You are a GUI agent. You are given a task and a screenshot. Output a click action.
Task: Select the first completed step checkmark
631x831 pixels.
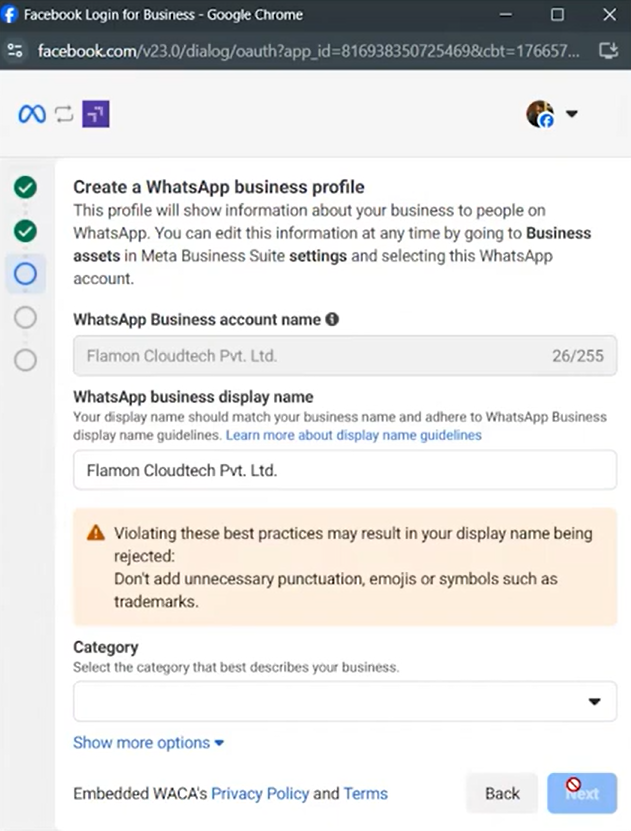pos(25,187)
